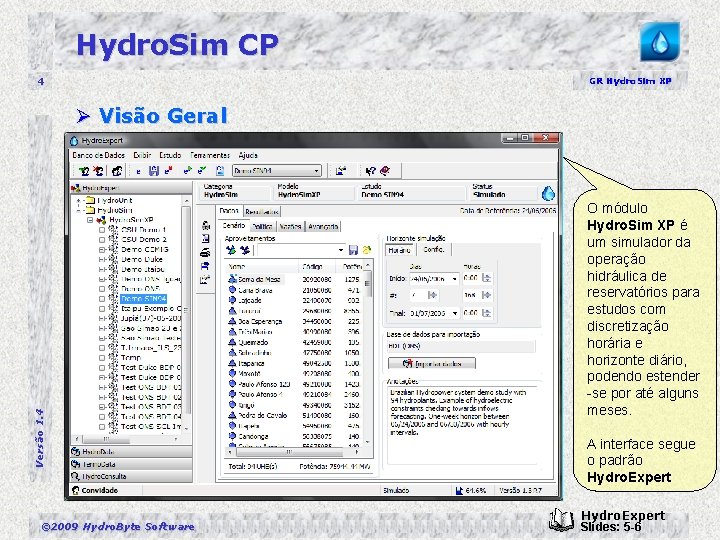This screenshot has width=720, height=540.
Task: Open the study selection dropdown in toolbar
Action: [x=316, y=171]
